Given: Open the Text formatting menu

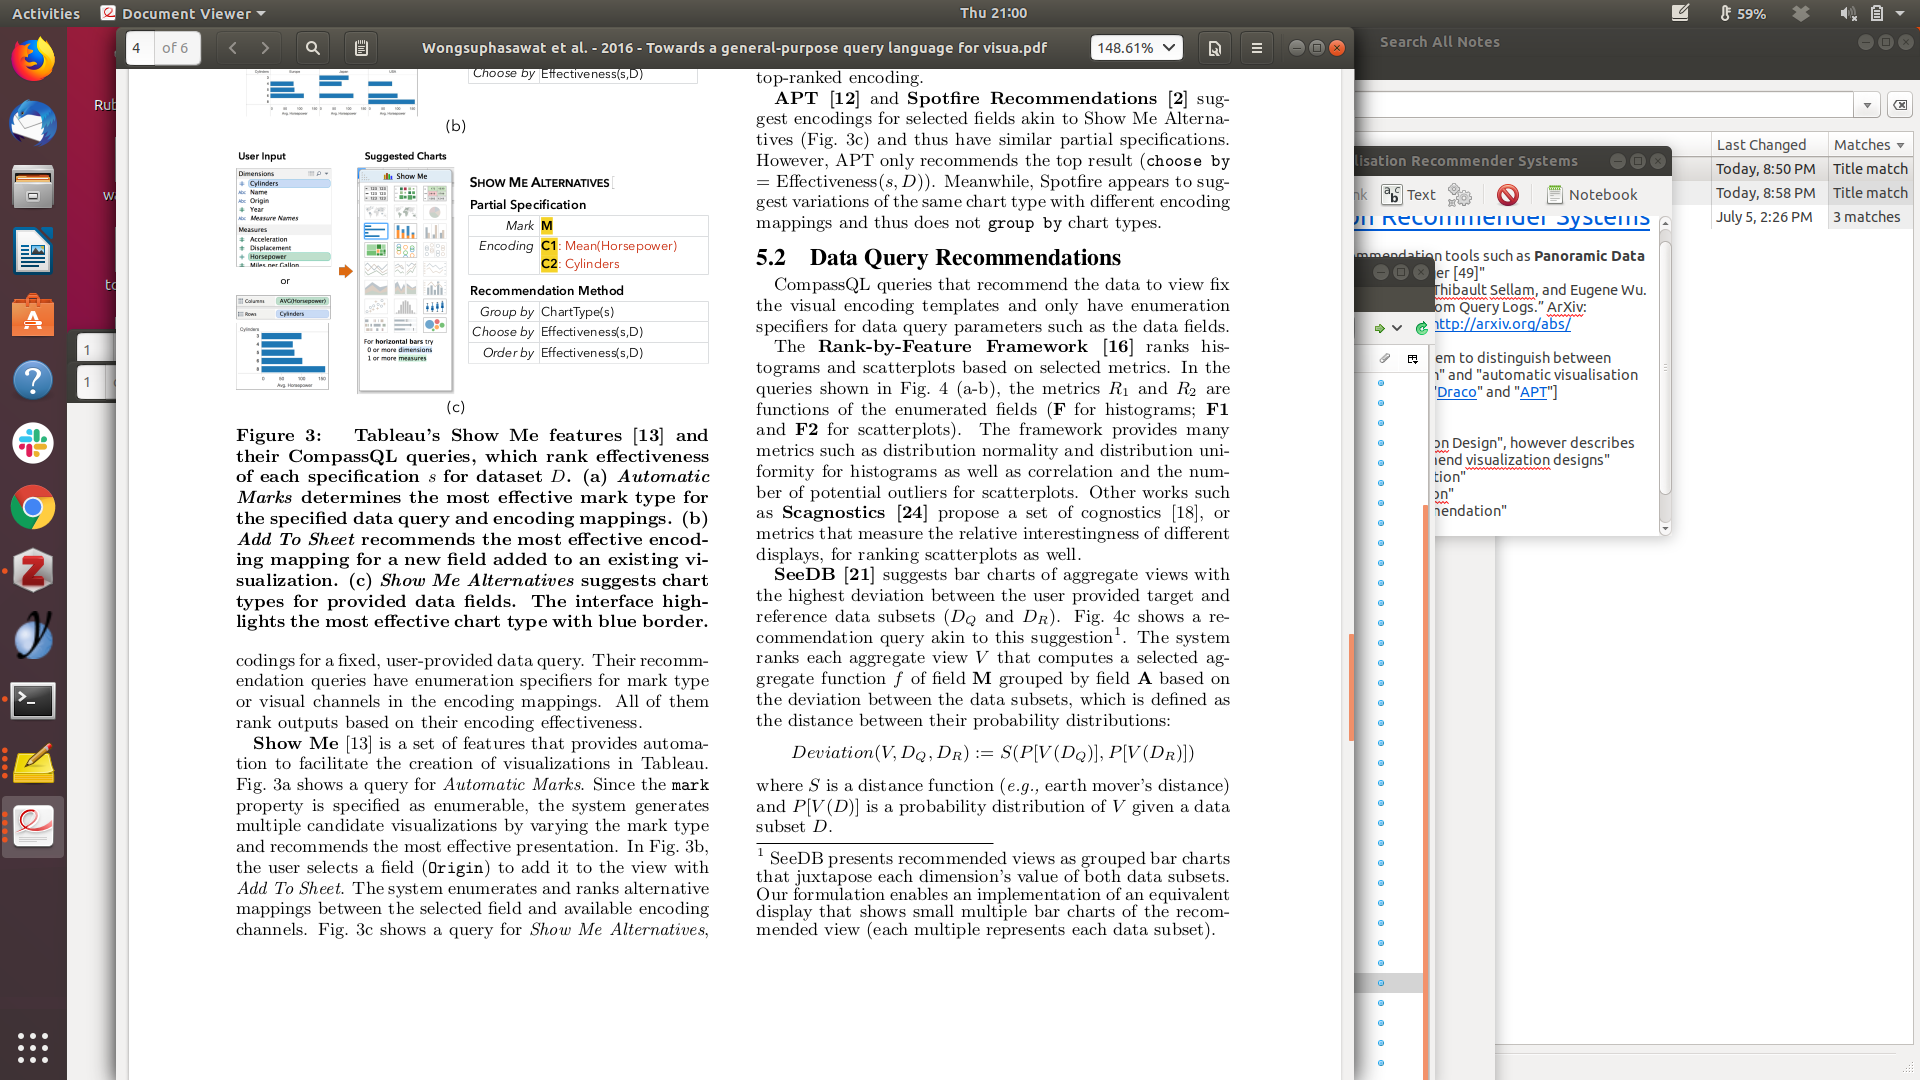Looking at the screenshot, I should tap(1409, 195).
